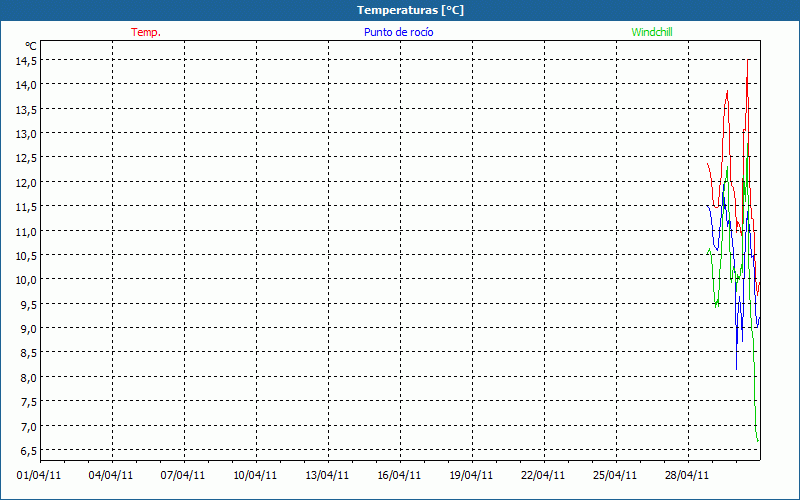Click the 6,5 y-axis value
This screenshot has width=800, height=500.
coord(29,451)
